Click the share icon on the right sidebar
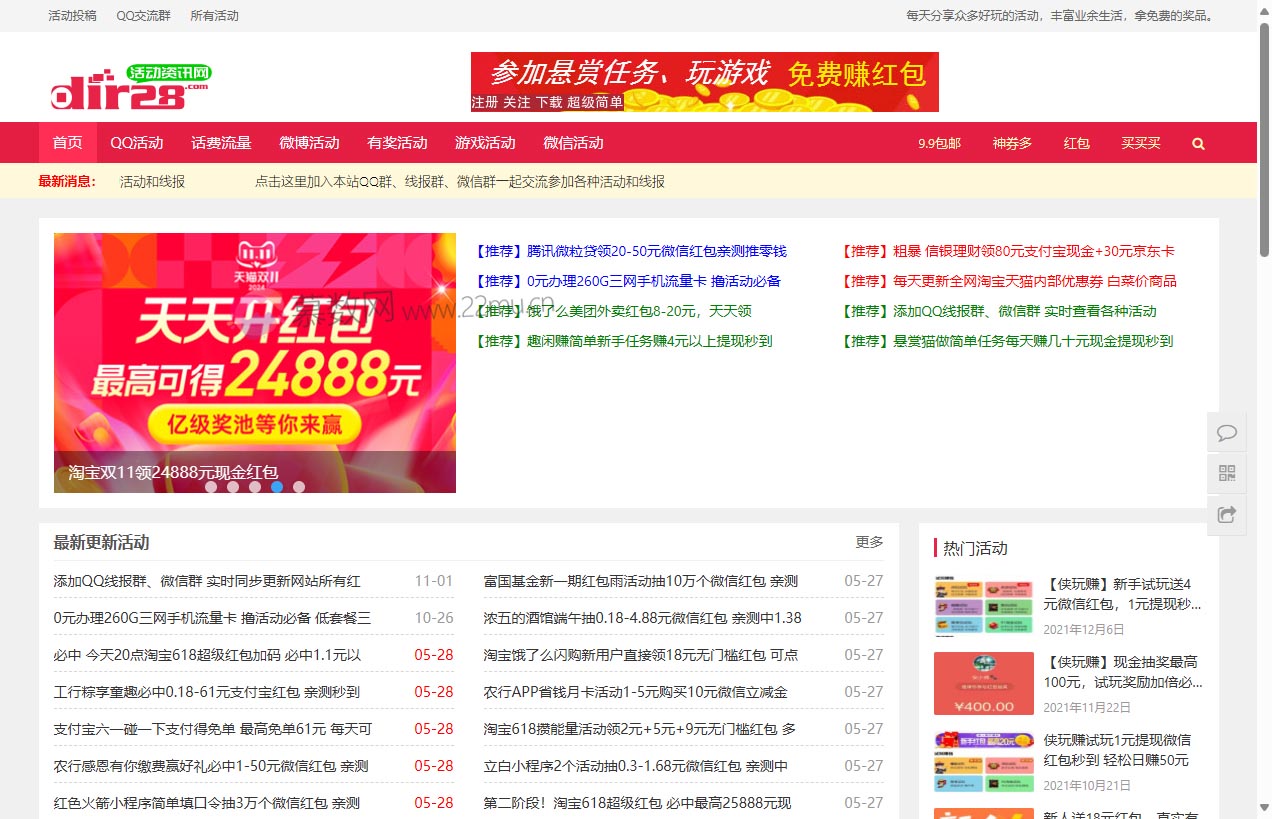Viewport: 1272px width, 819px height. [x=1226, y=513]
